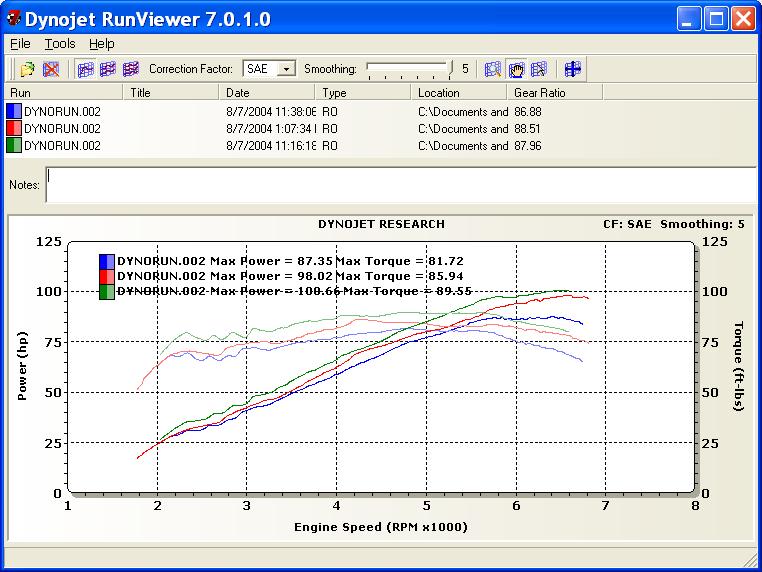The width and height of the screenshot is (762, 572).
Task: Open the Correction Factor SAE dropdown
Action: pos(286,69)
